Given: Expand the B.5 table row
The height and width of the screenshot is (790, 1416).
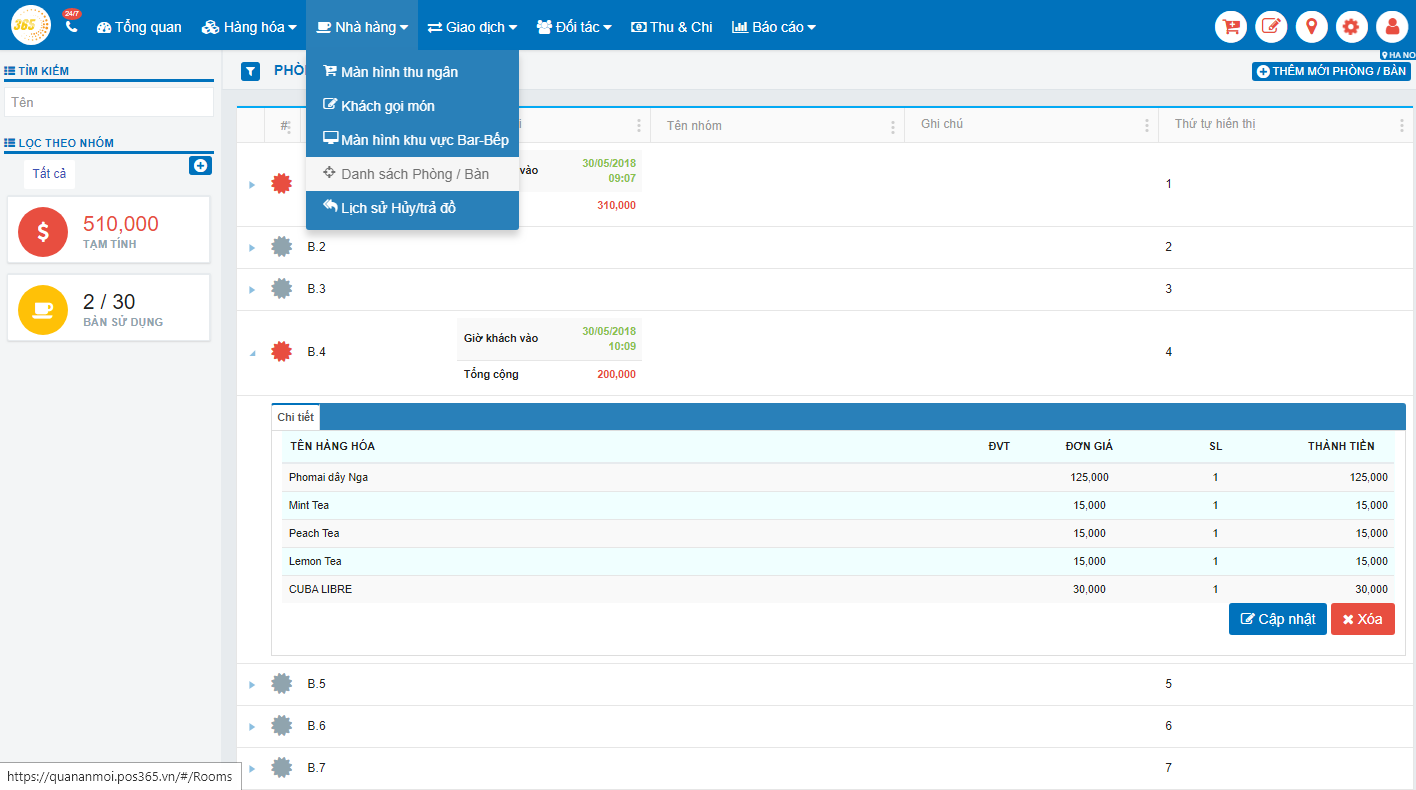Looking at the screenshot, I should click(252, 685).
